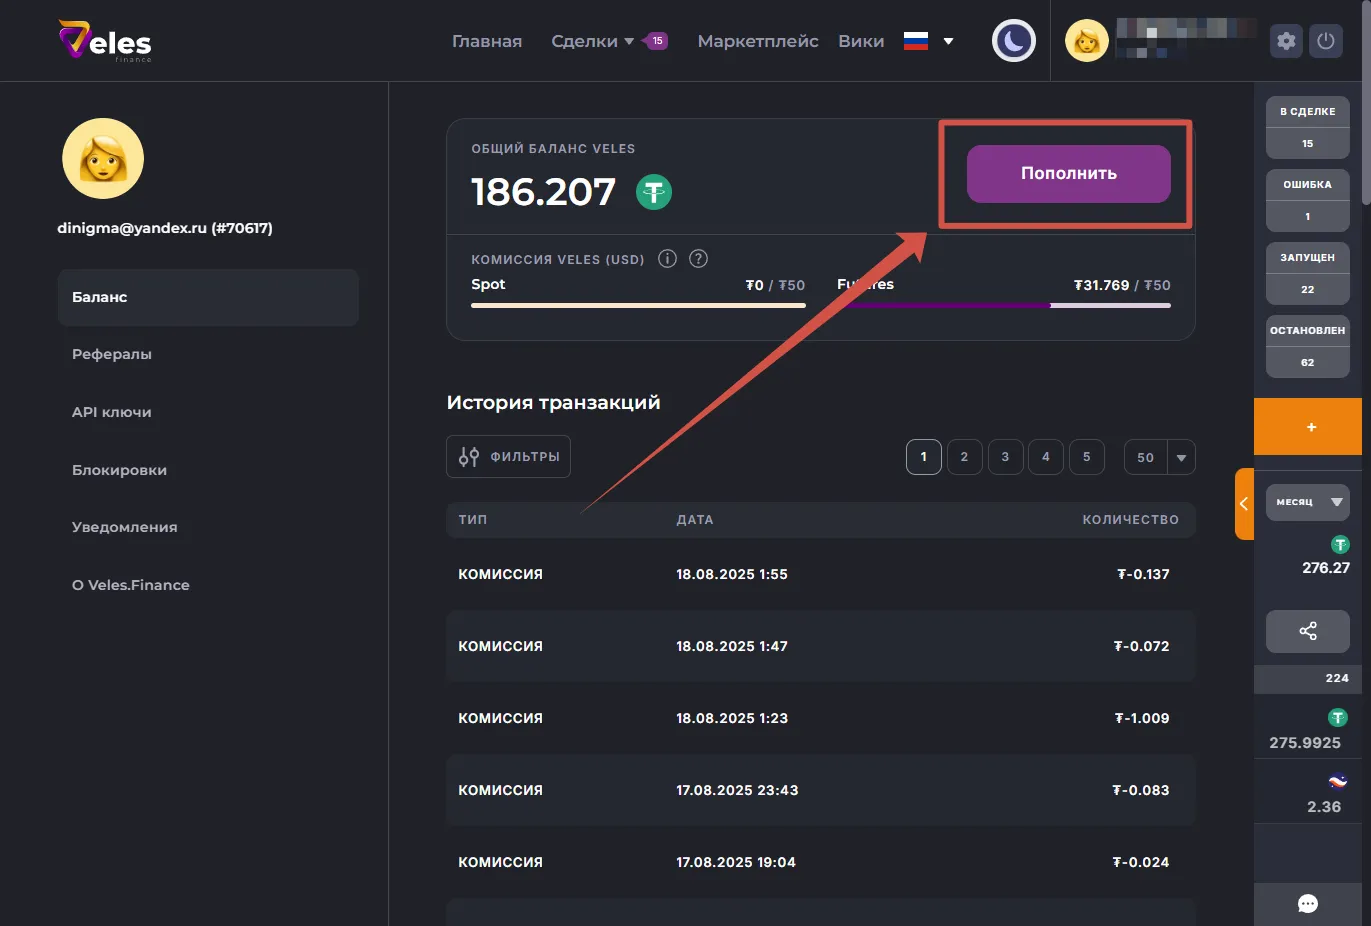Open settings via the gear icon

(x=1286, y=41)
